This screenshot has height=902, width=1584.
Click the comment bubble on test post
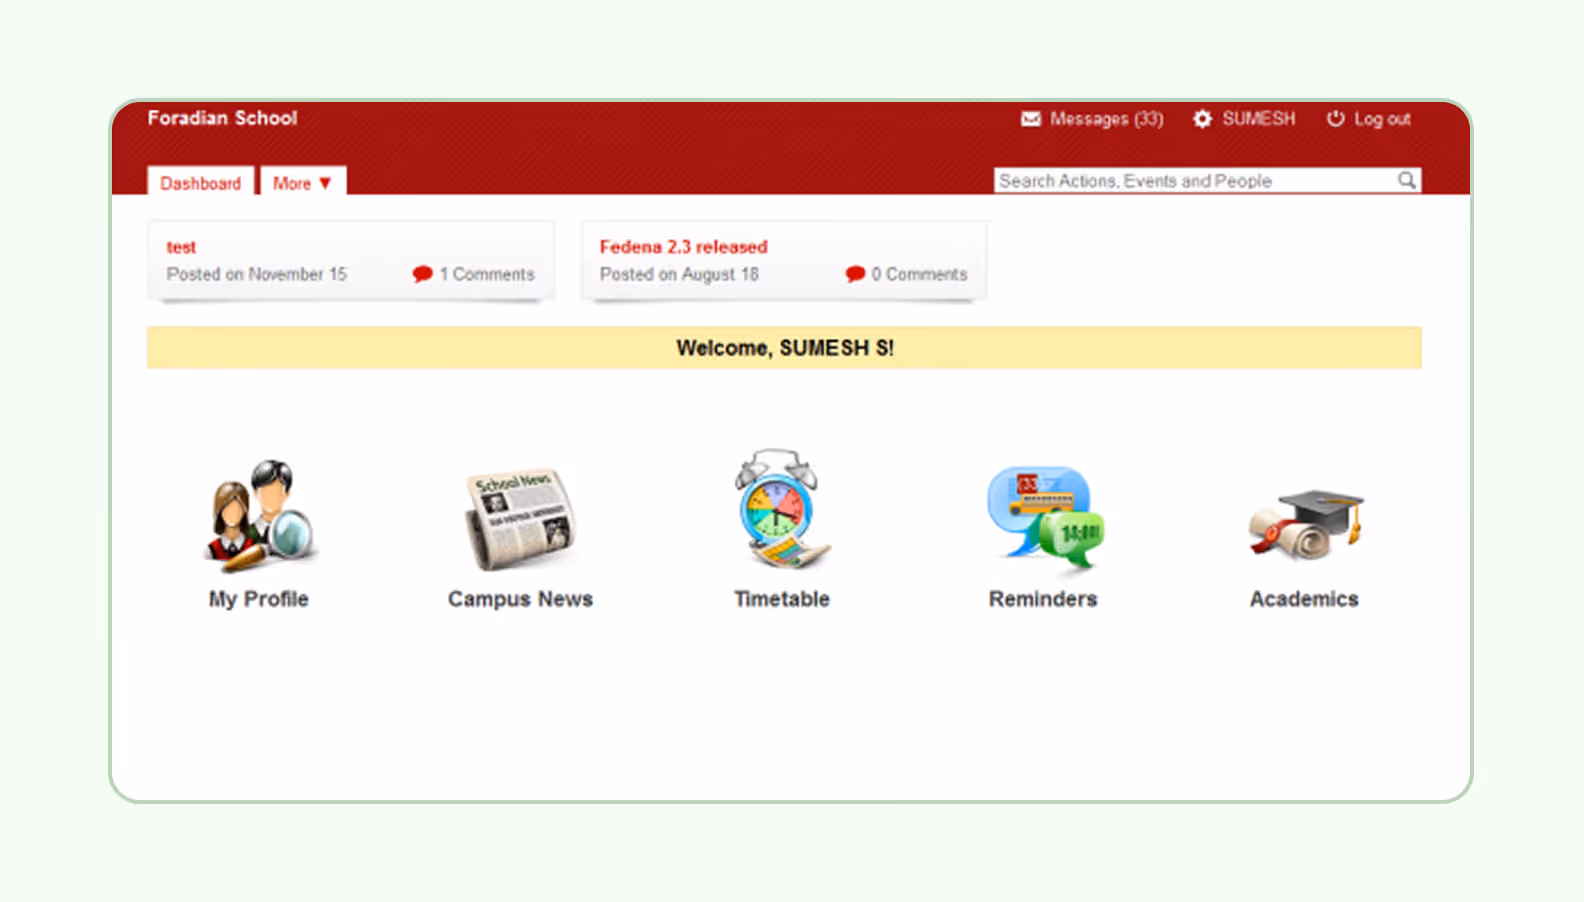pyautogui.click(x=422, y=274)
